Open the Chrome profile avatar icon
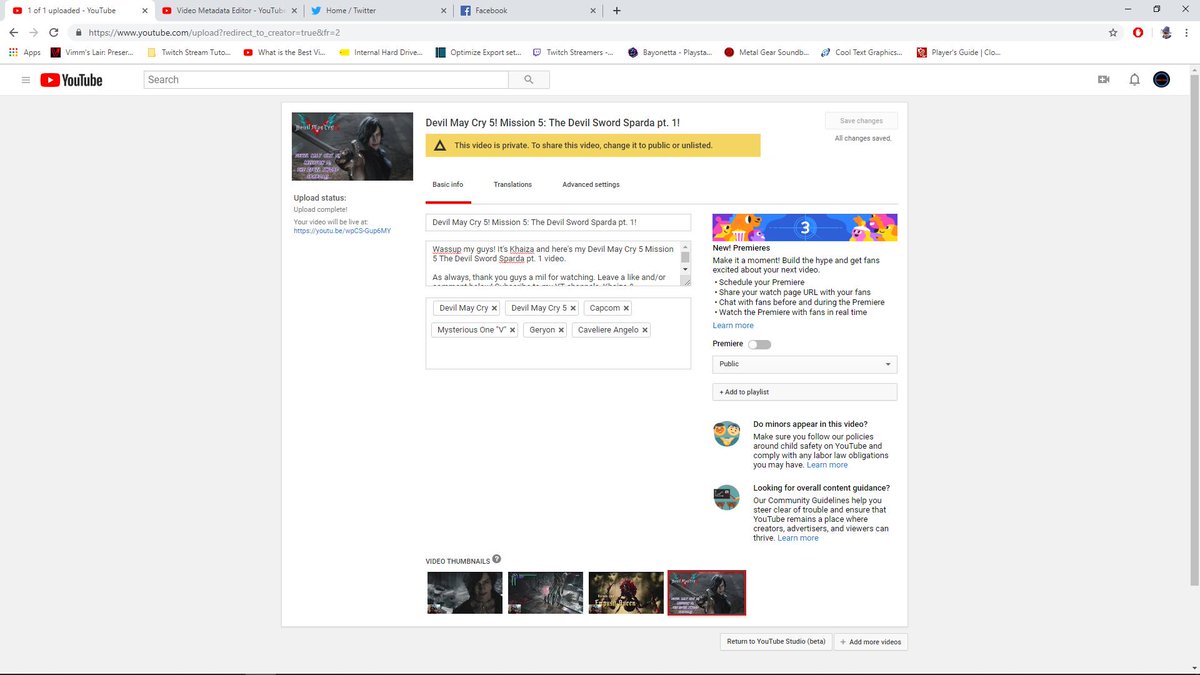 coord(1166,32)
